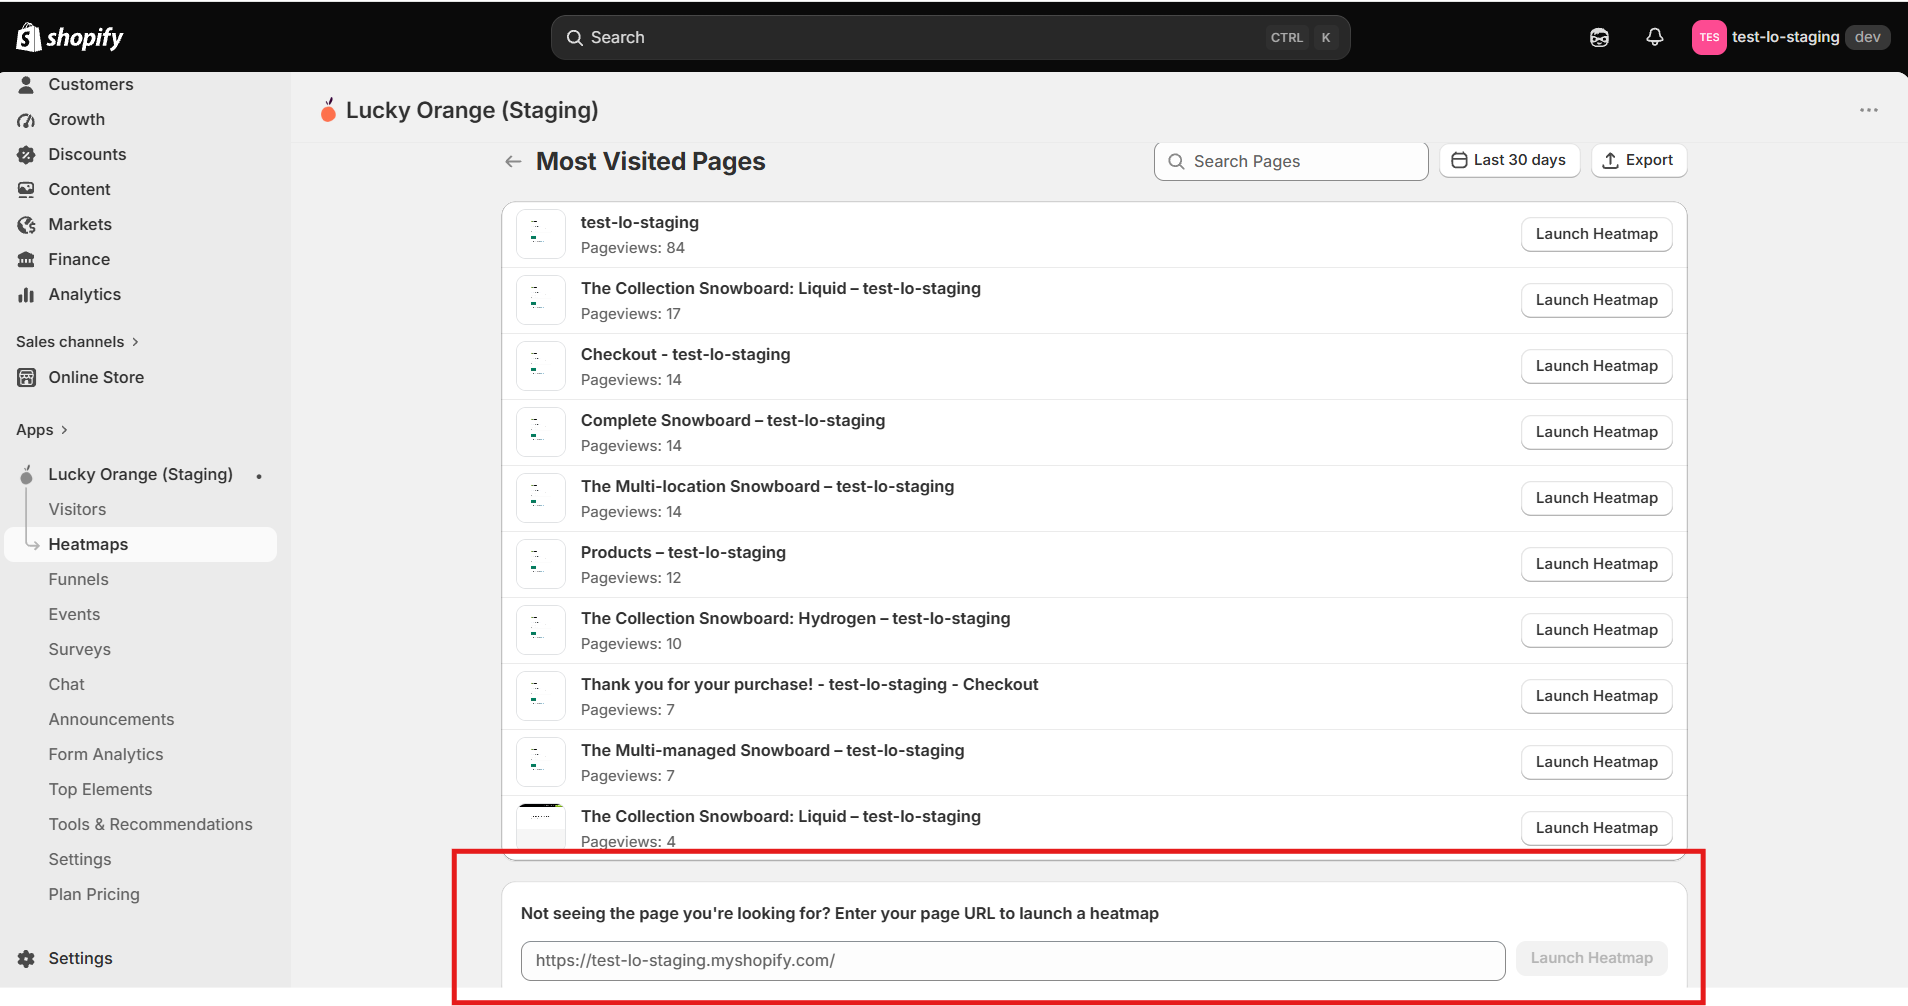Go back using the arrow beside Most Visited Pages
This screenshot has width=1908, height=1006.
(513, 161)
